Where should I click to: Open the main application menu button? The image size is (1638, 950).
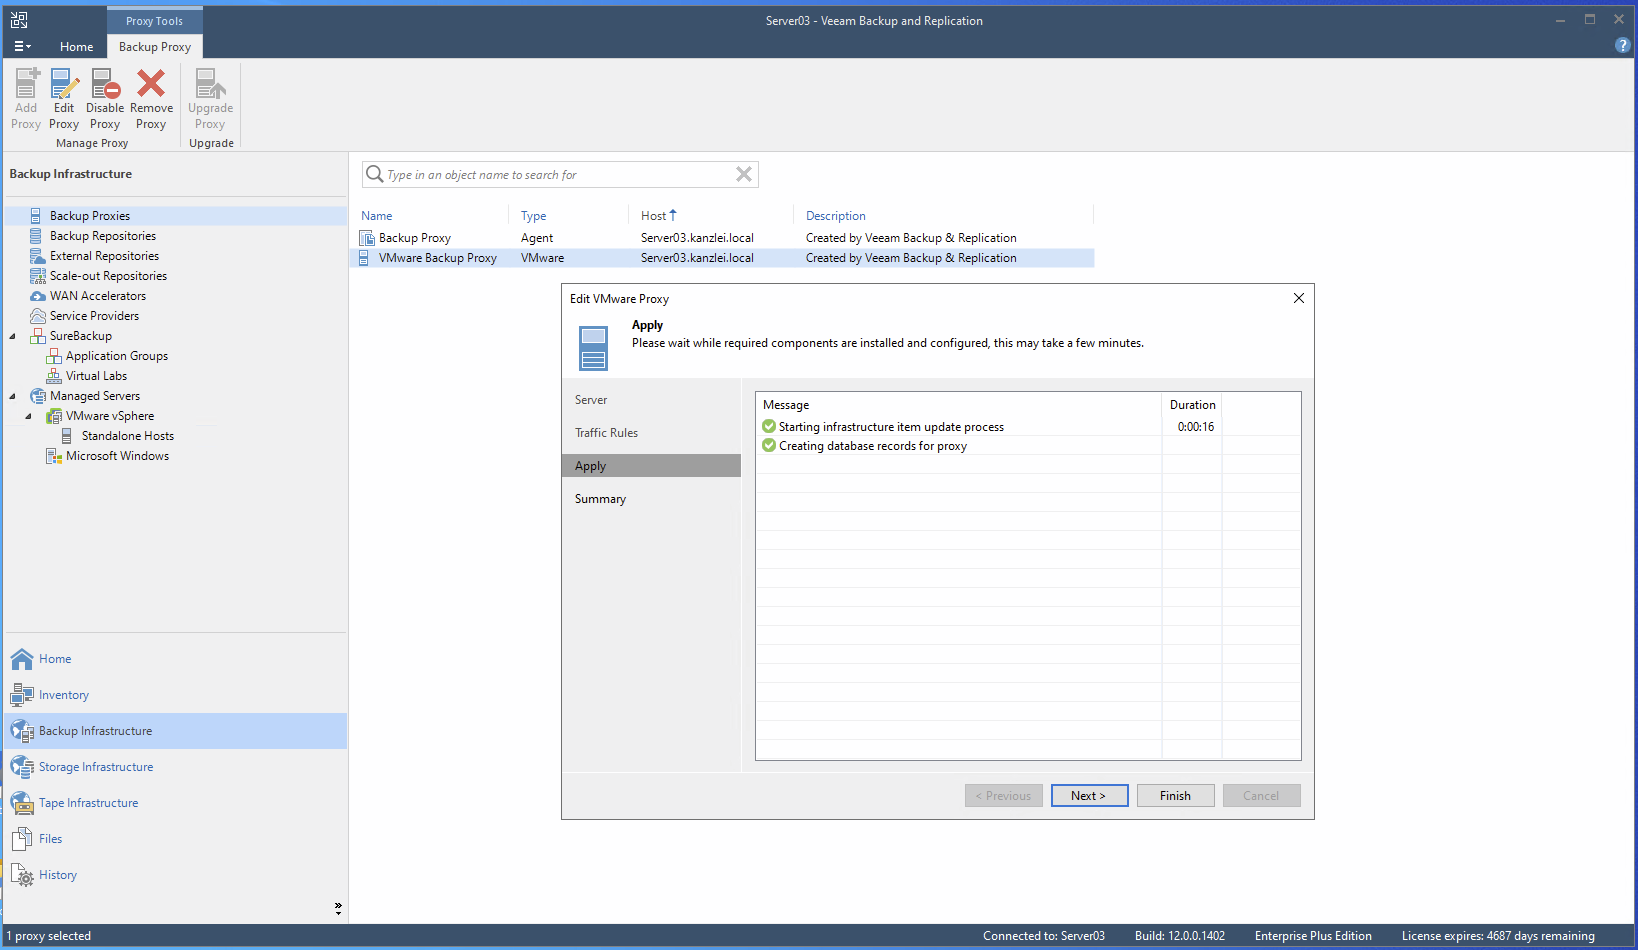tap(22, 46)
